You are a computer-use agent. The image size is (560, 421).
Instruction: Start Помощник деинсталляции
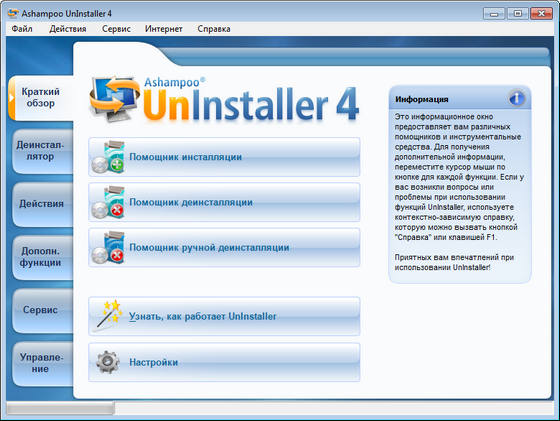tap(224, 202)
